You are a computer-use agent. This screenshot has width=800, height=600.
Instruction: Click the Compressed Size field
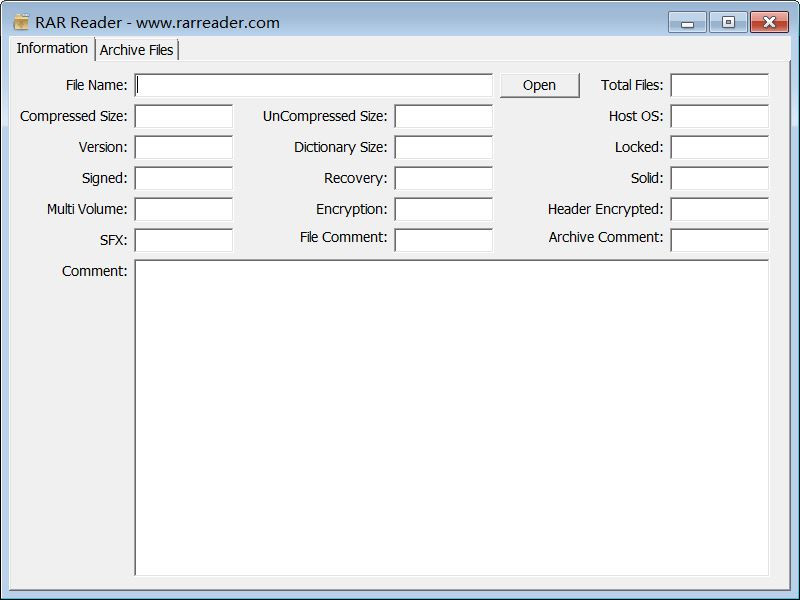coord(184,116)
